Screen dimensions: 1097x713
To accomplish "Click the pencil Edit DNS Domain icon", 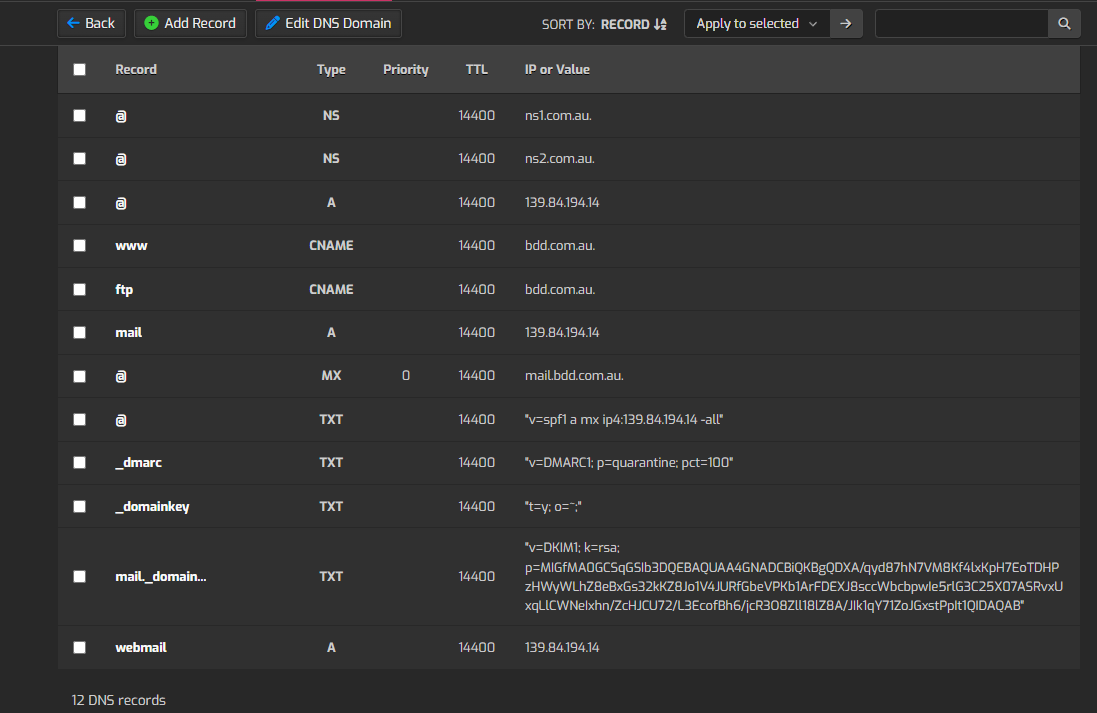I will (x=272, y=23).
